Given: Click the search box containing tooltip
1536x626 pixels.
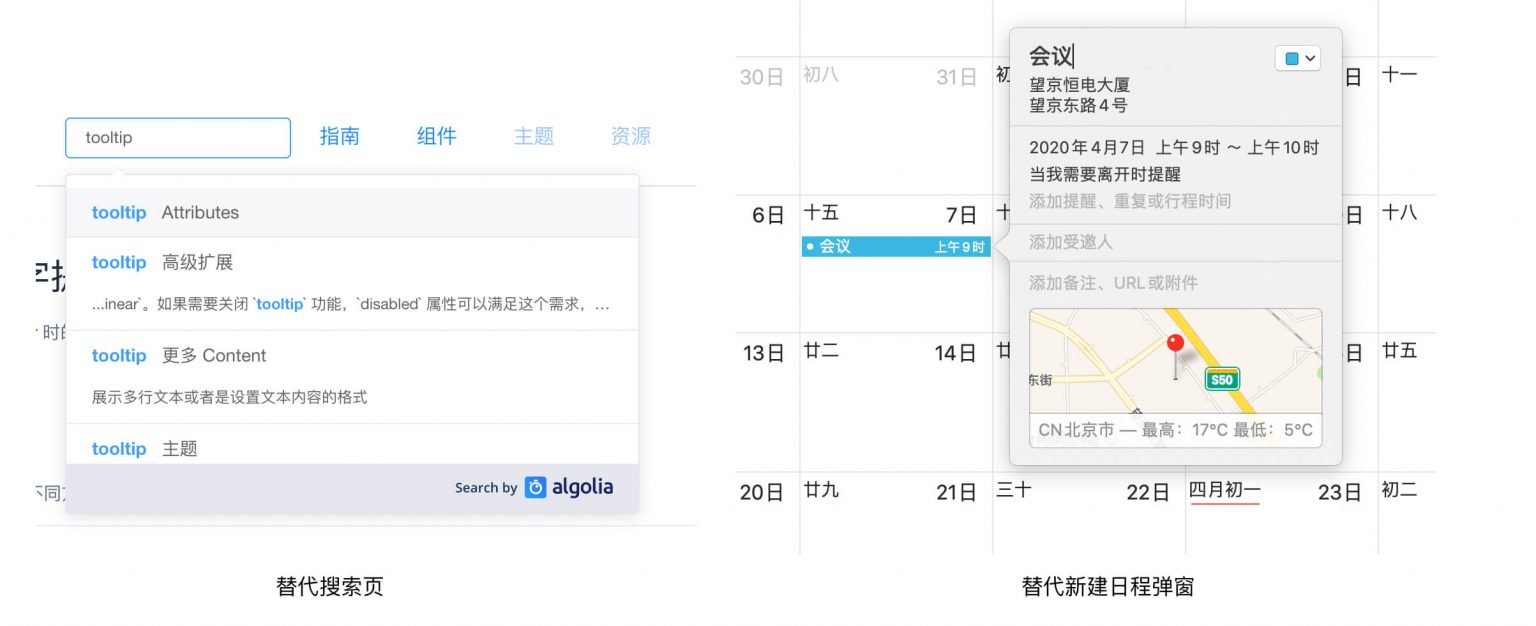Looking at the screenshot, I should 177,137.
